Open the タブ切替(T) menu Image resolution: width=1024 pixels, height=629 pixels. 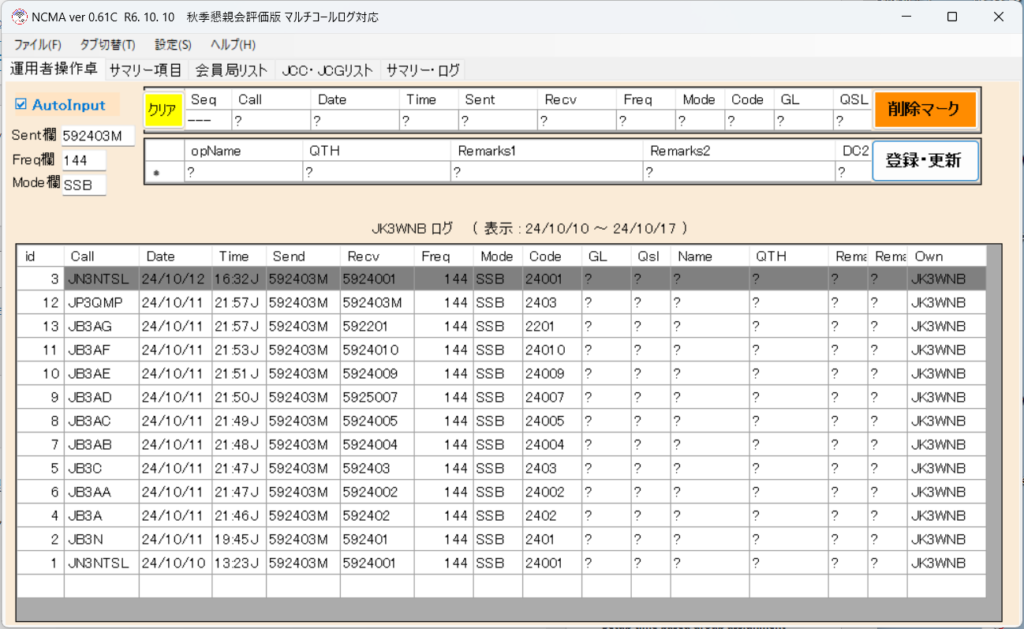pyautogui.click(x=107, y=44)
